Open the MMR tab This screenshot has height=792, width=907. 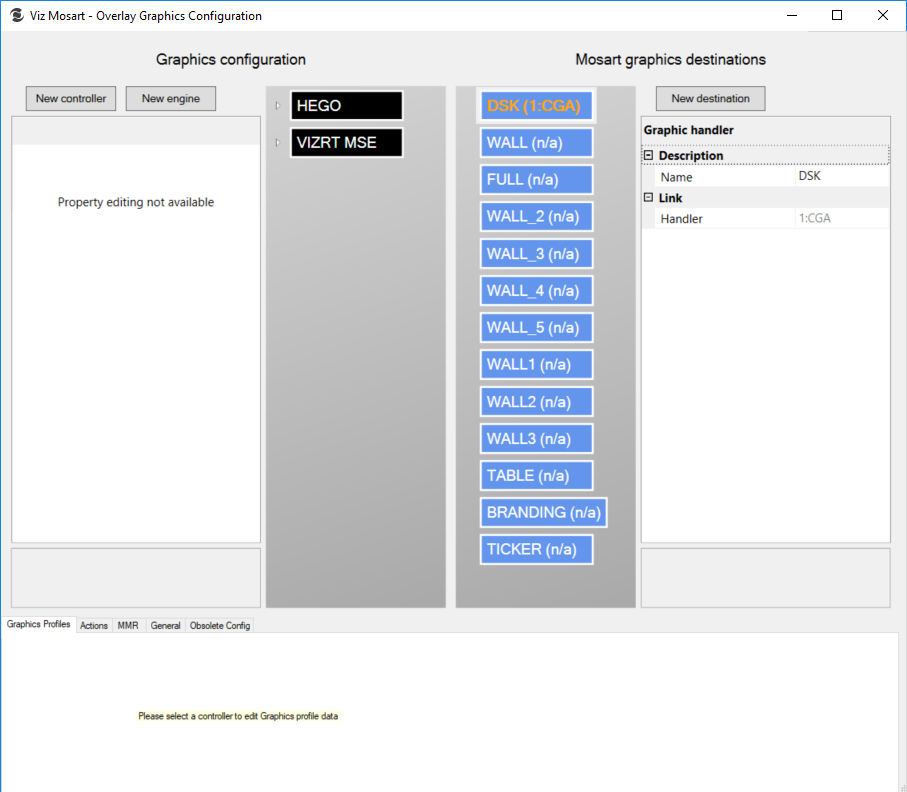point(128,625)
